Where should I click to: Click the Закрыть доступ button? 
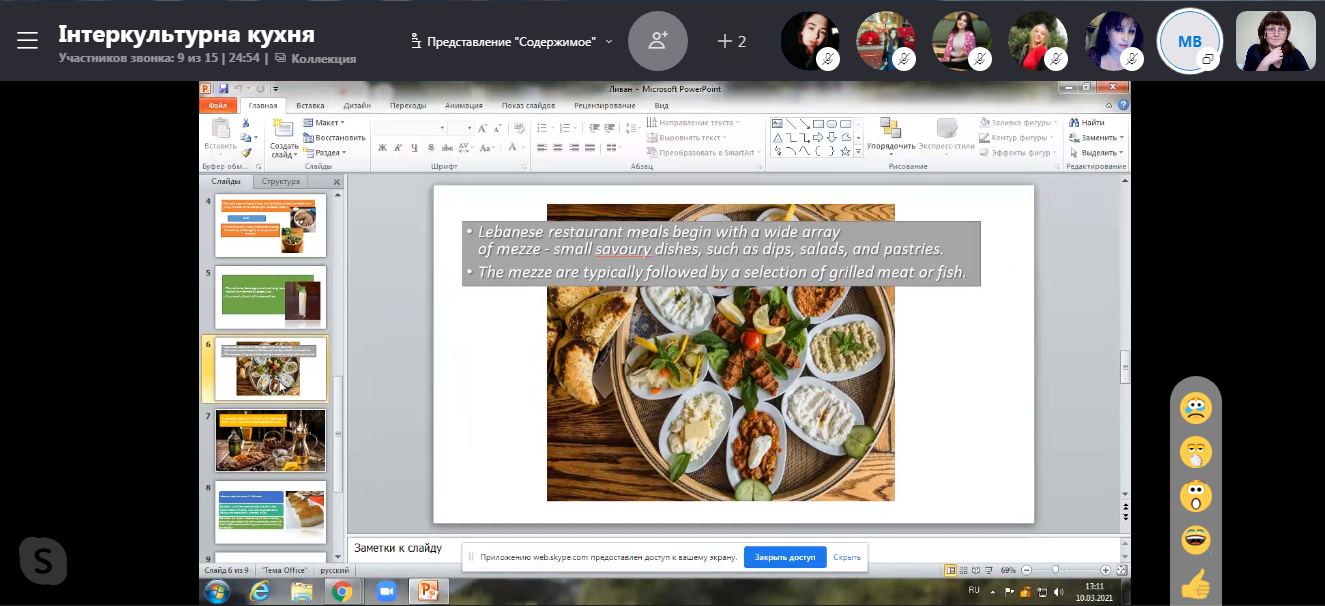point(785,557)
